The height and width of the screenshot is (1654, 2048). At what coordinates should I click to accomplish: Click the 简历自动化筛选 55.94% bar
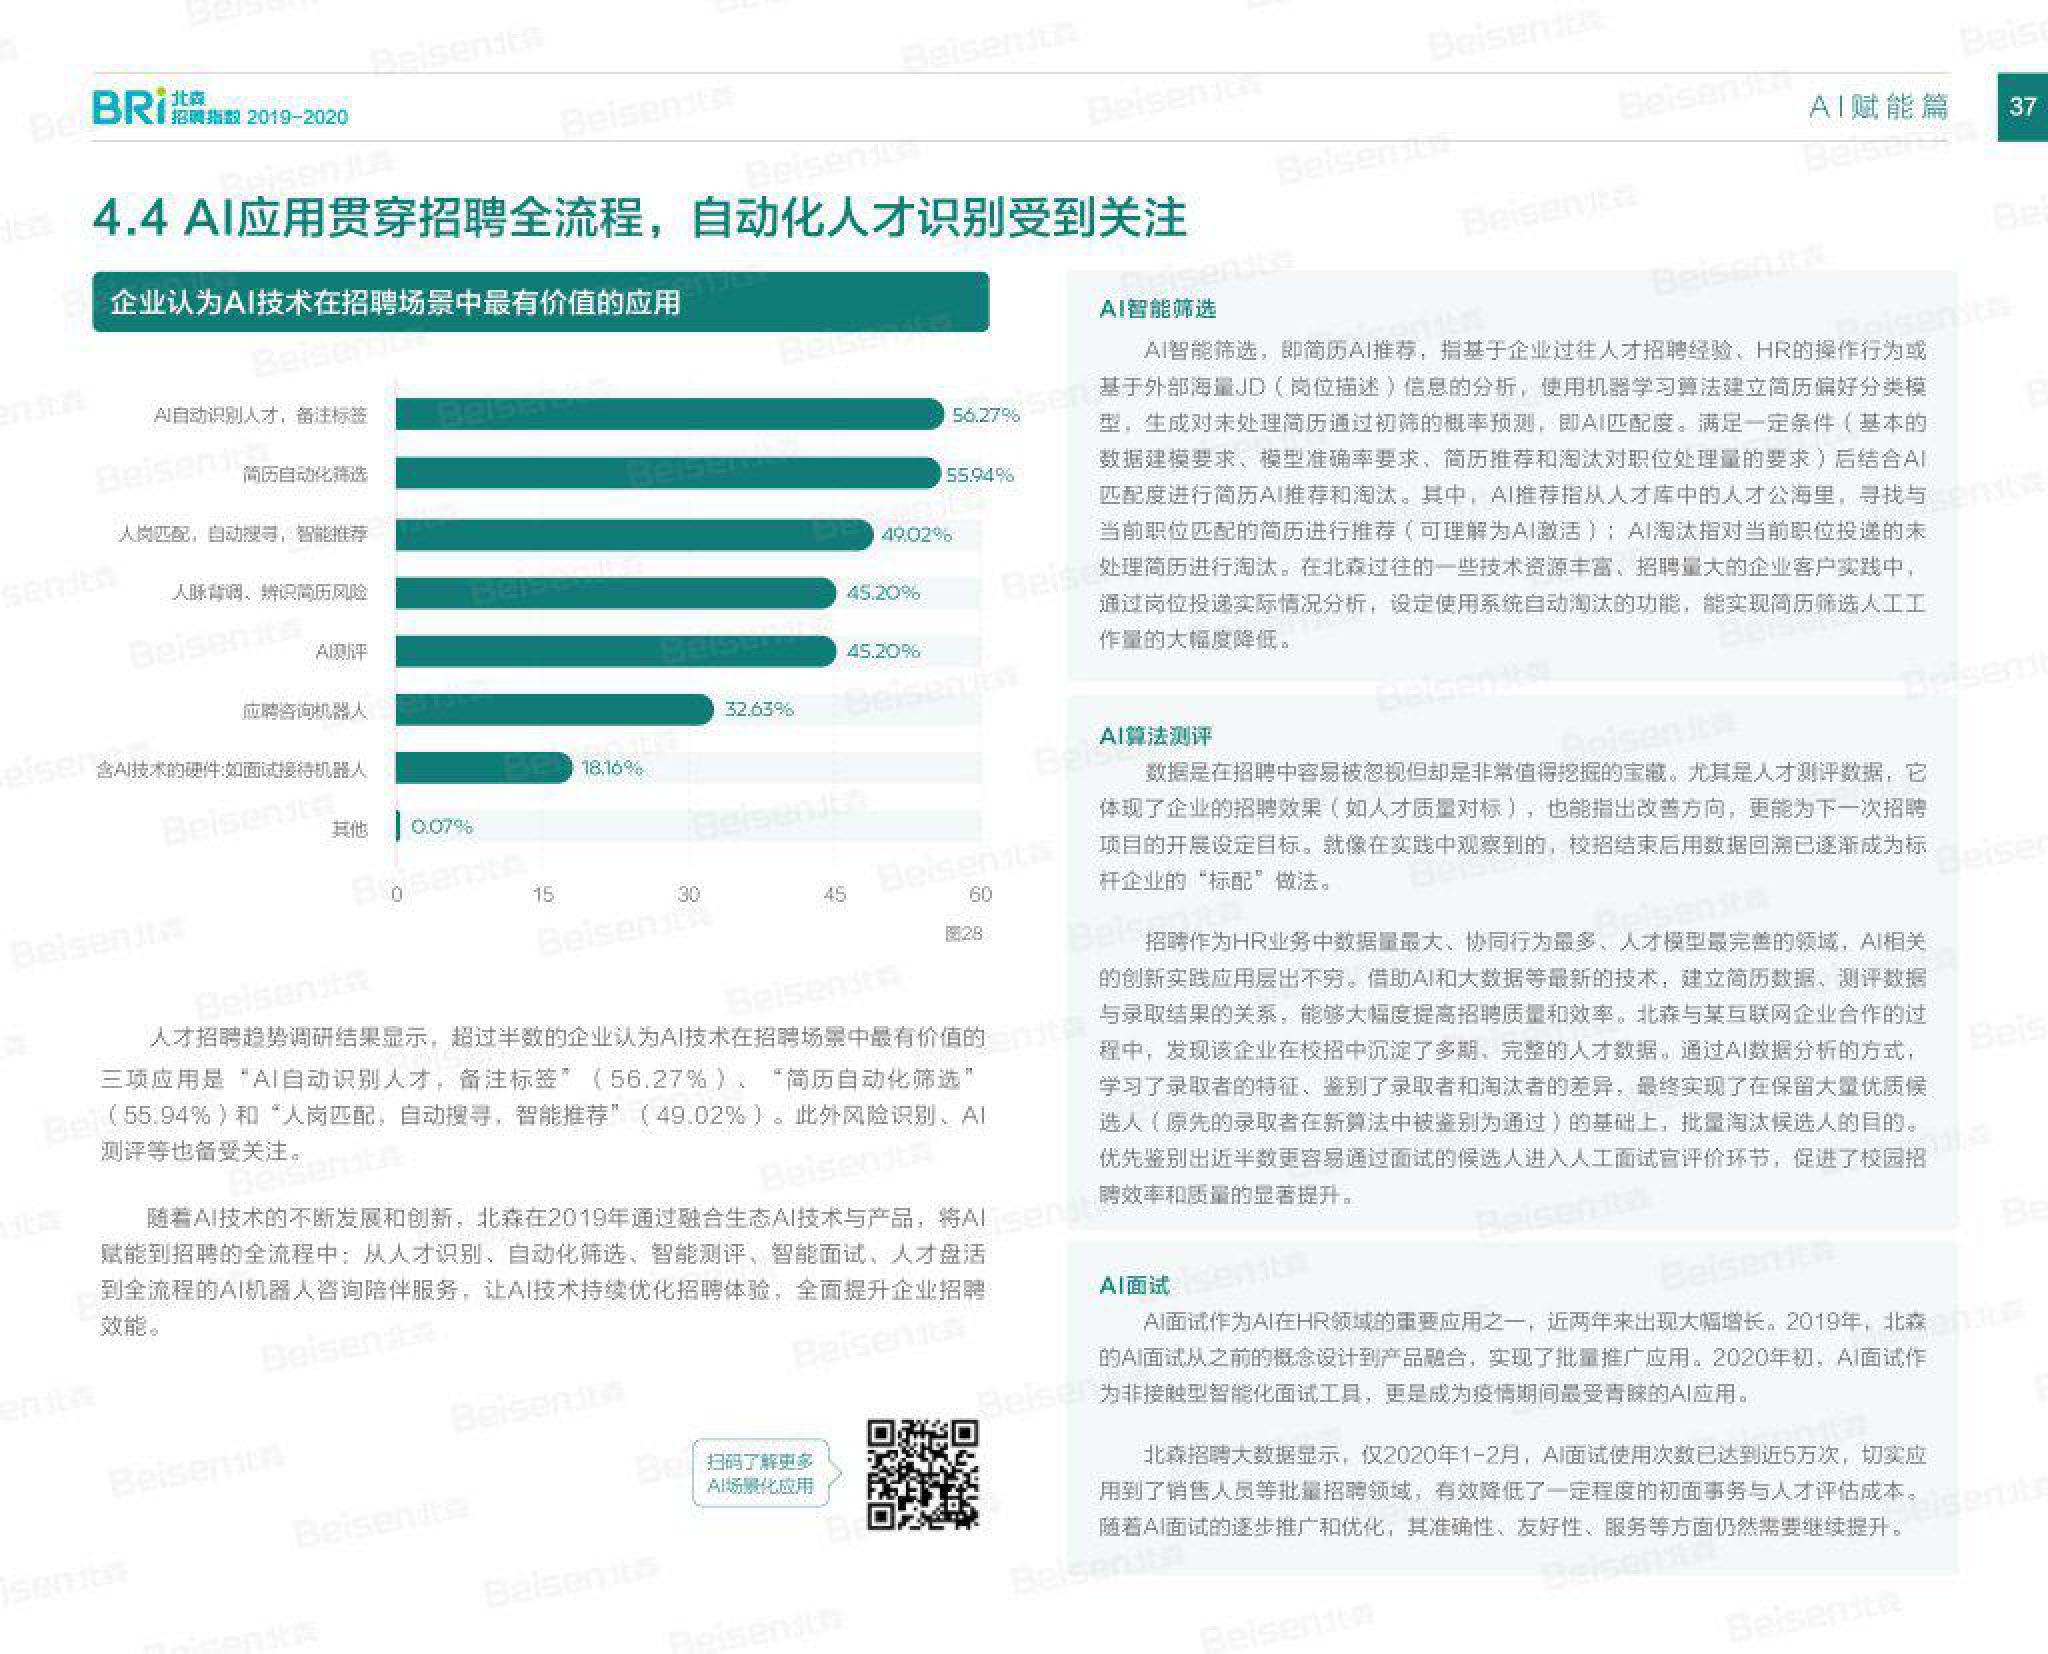(666, 473)
